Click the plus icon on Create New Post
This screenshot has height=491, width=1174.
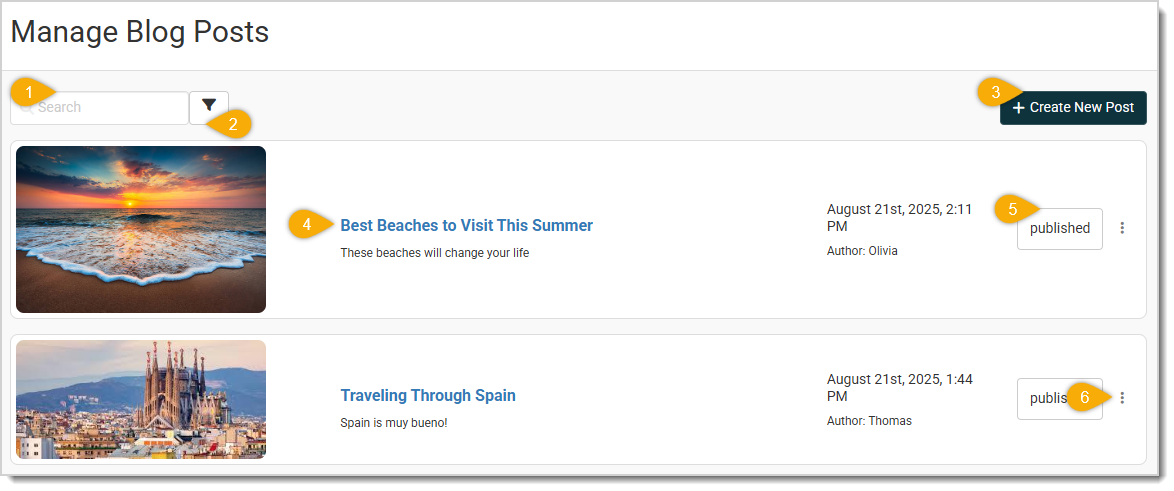(x=1018, y=108)
